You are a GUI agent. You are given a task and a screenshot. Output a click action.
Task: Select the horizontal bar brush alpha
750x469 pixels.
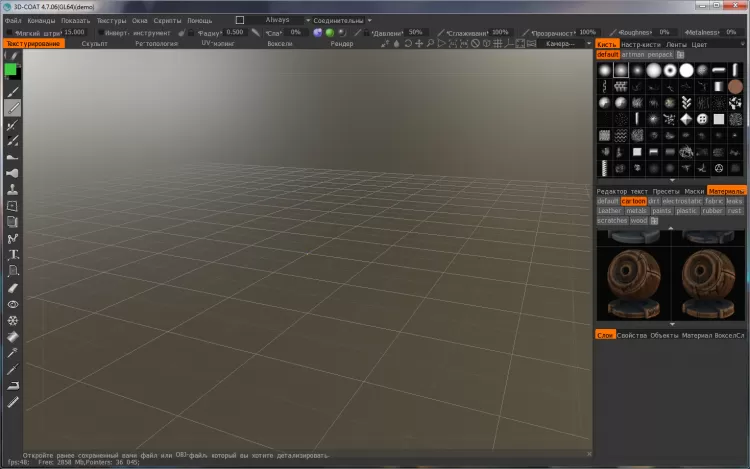718,70
